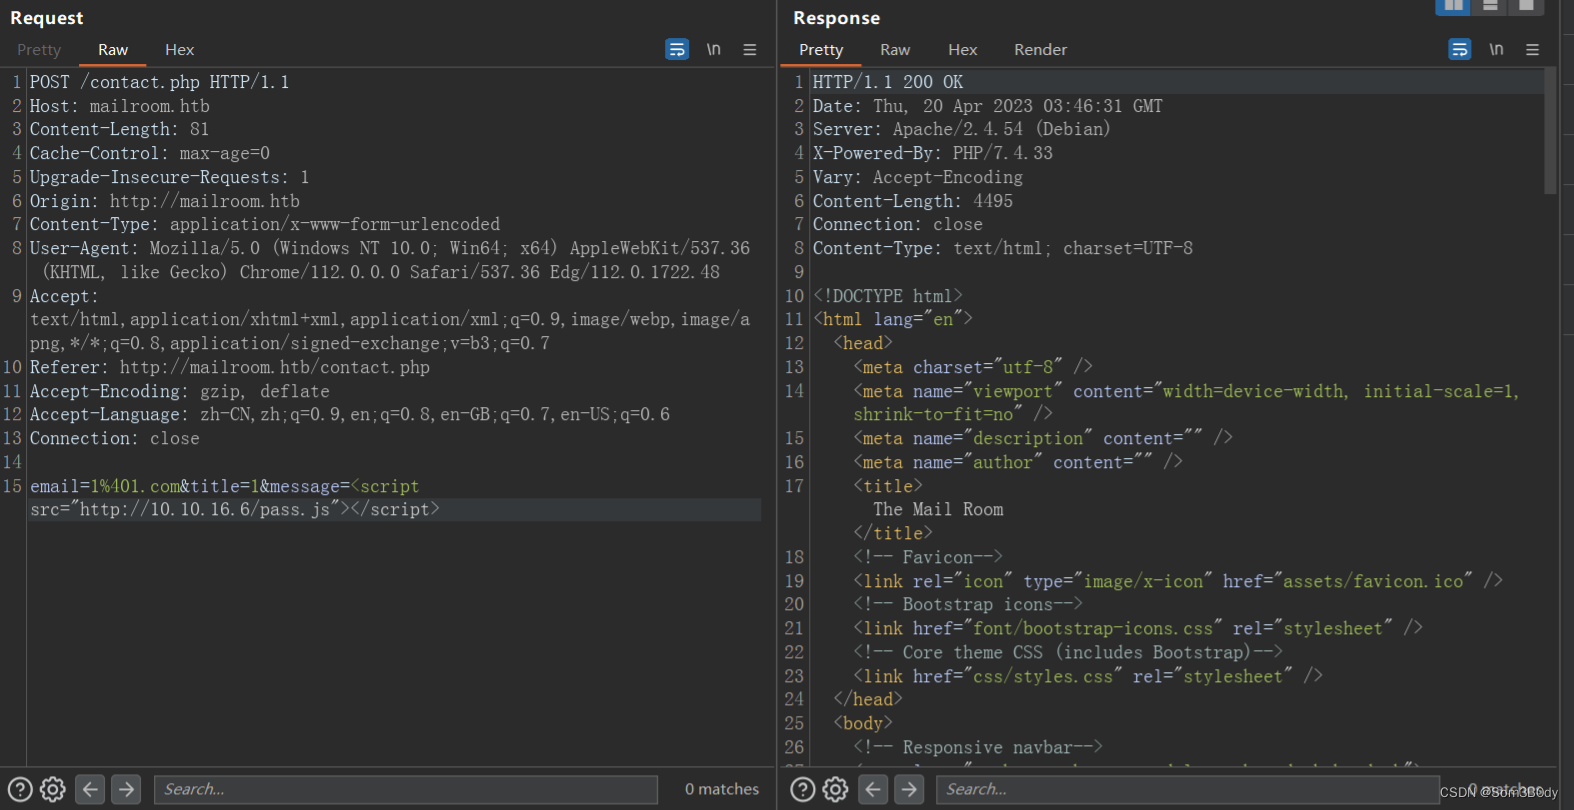The image size is (1574, 810).
Task: Click the favicon.ico link tag line
Action: click(1178, 581)
